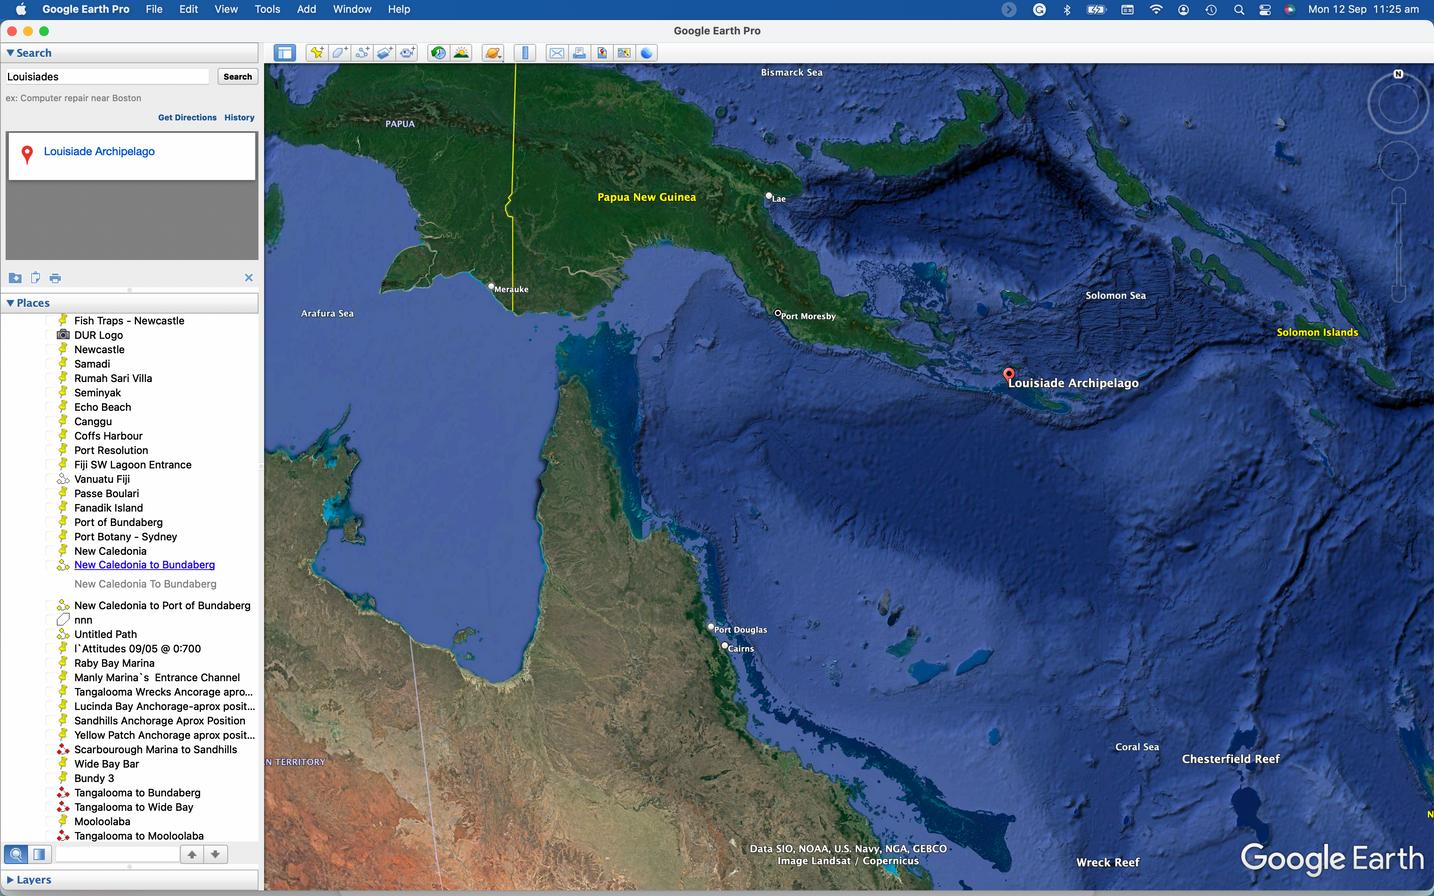The image size is (1434, 896).
Task: Click the Search button
Action: coord(238,76)
